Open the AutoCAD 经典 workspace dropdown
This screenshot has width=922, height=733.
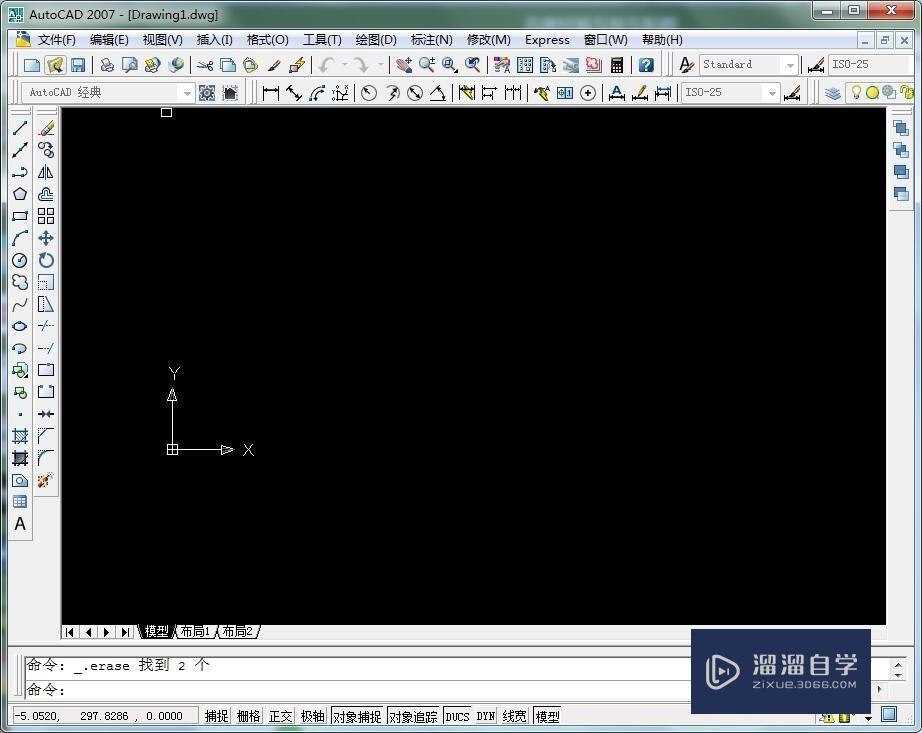[x=189, y=92]
